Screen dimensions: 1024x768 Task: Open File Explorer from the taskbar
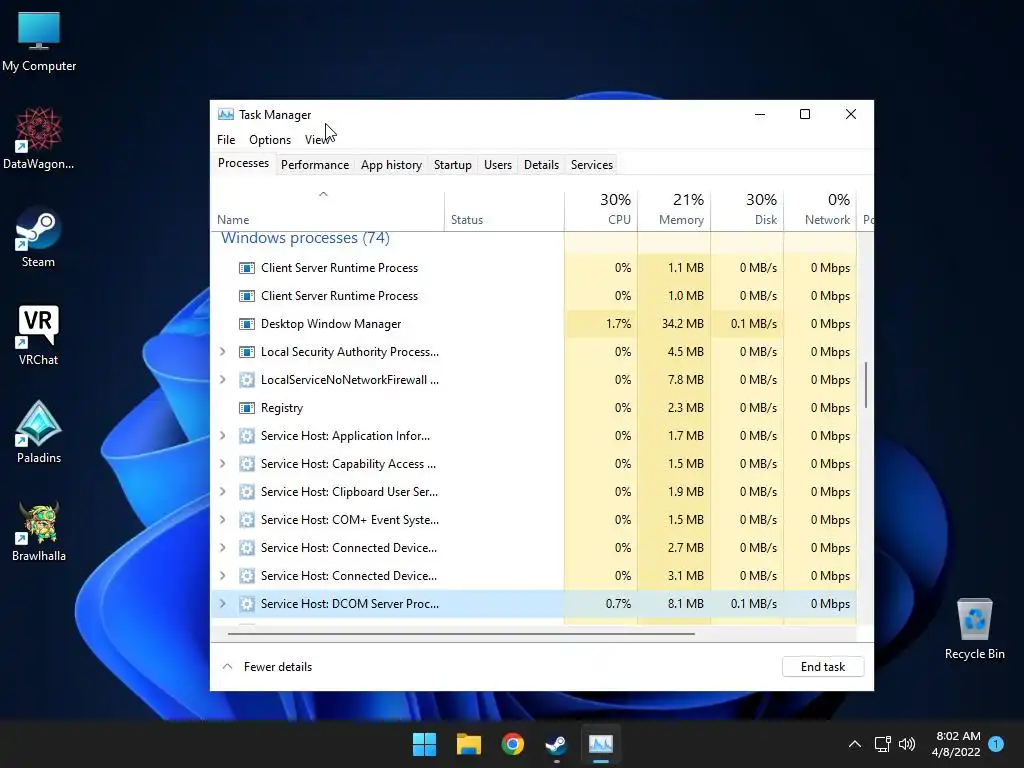click(x=468, y=744)
